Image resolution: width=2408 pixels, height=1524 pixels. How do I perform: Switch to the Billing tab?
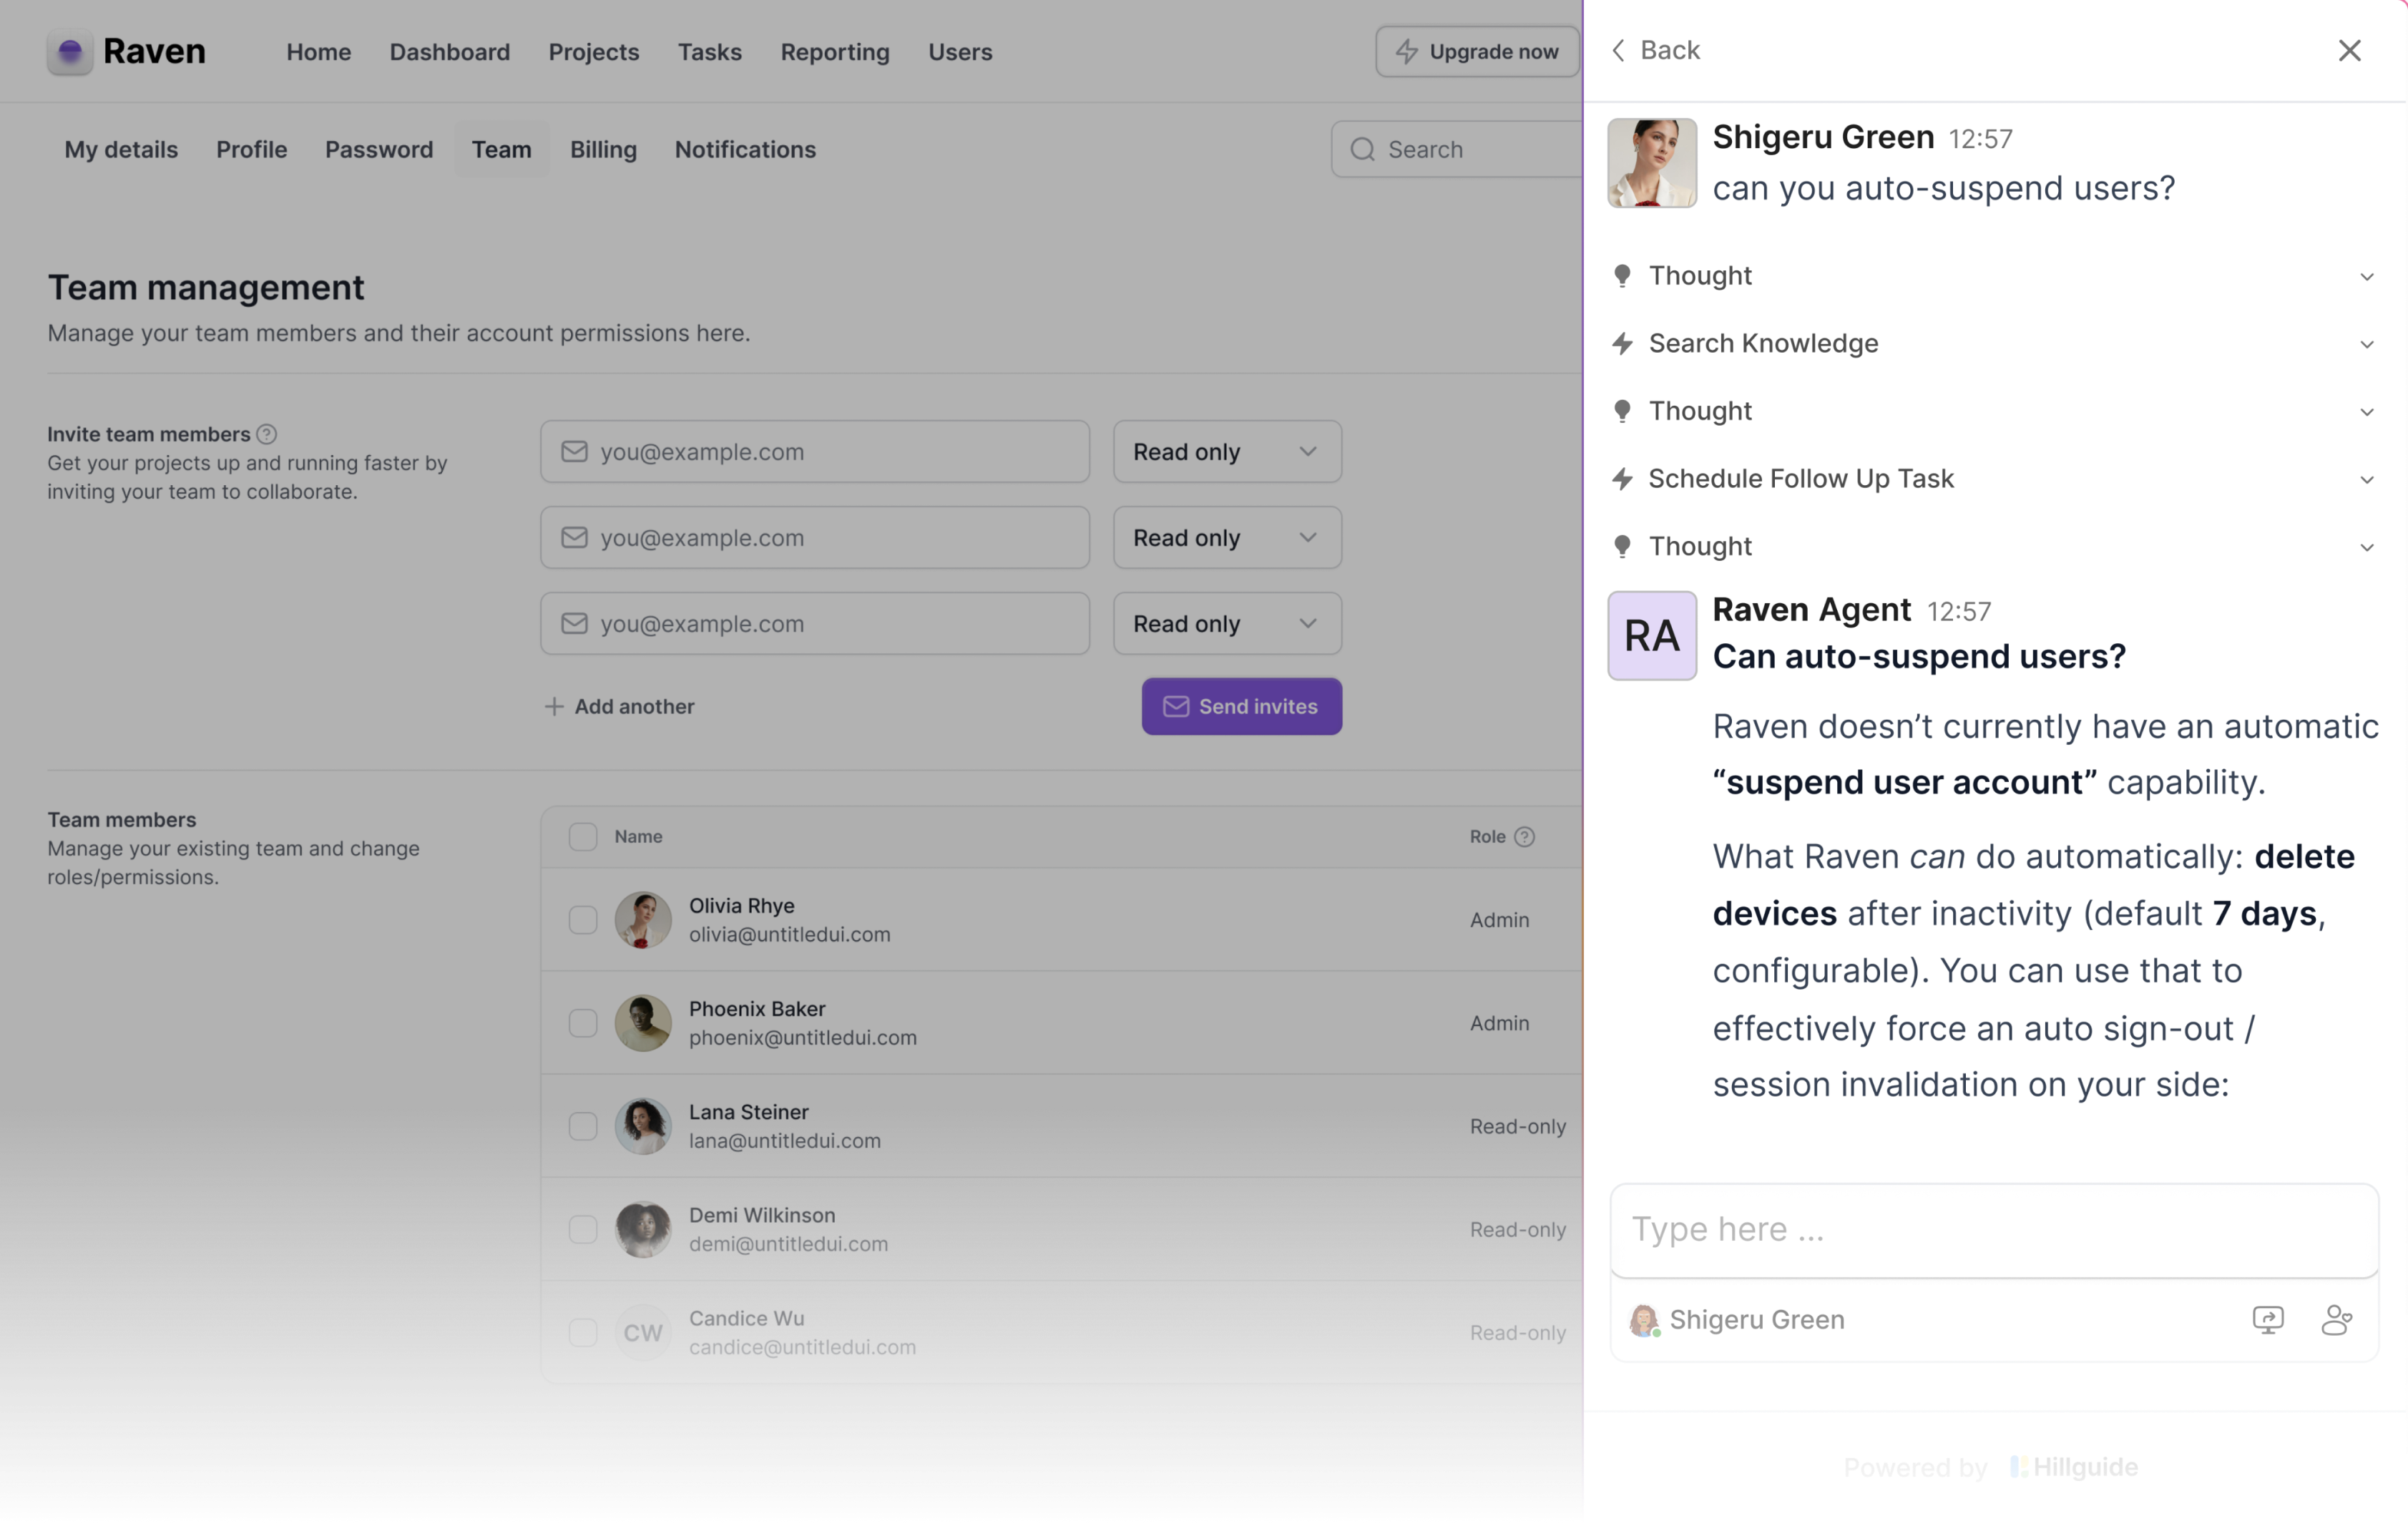pyautogui.click(x=603, y=149)
